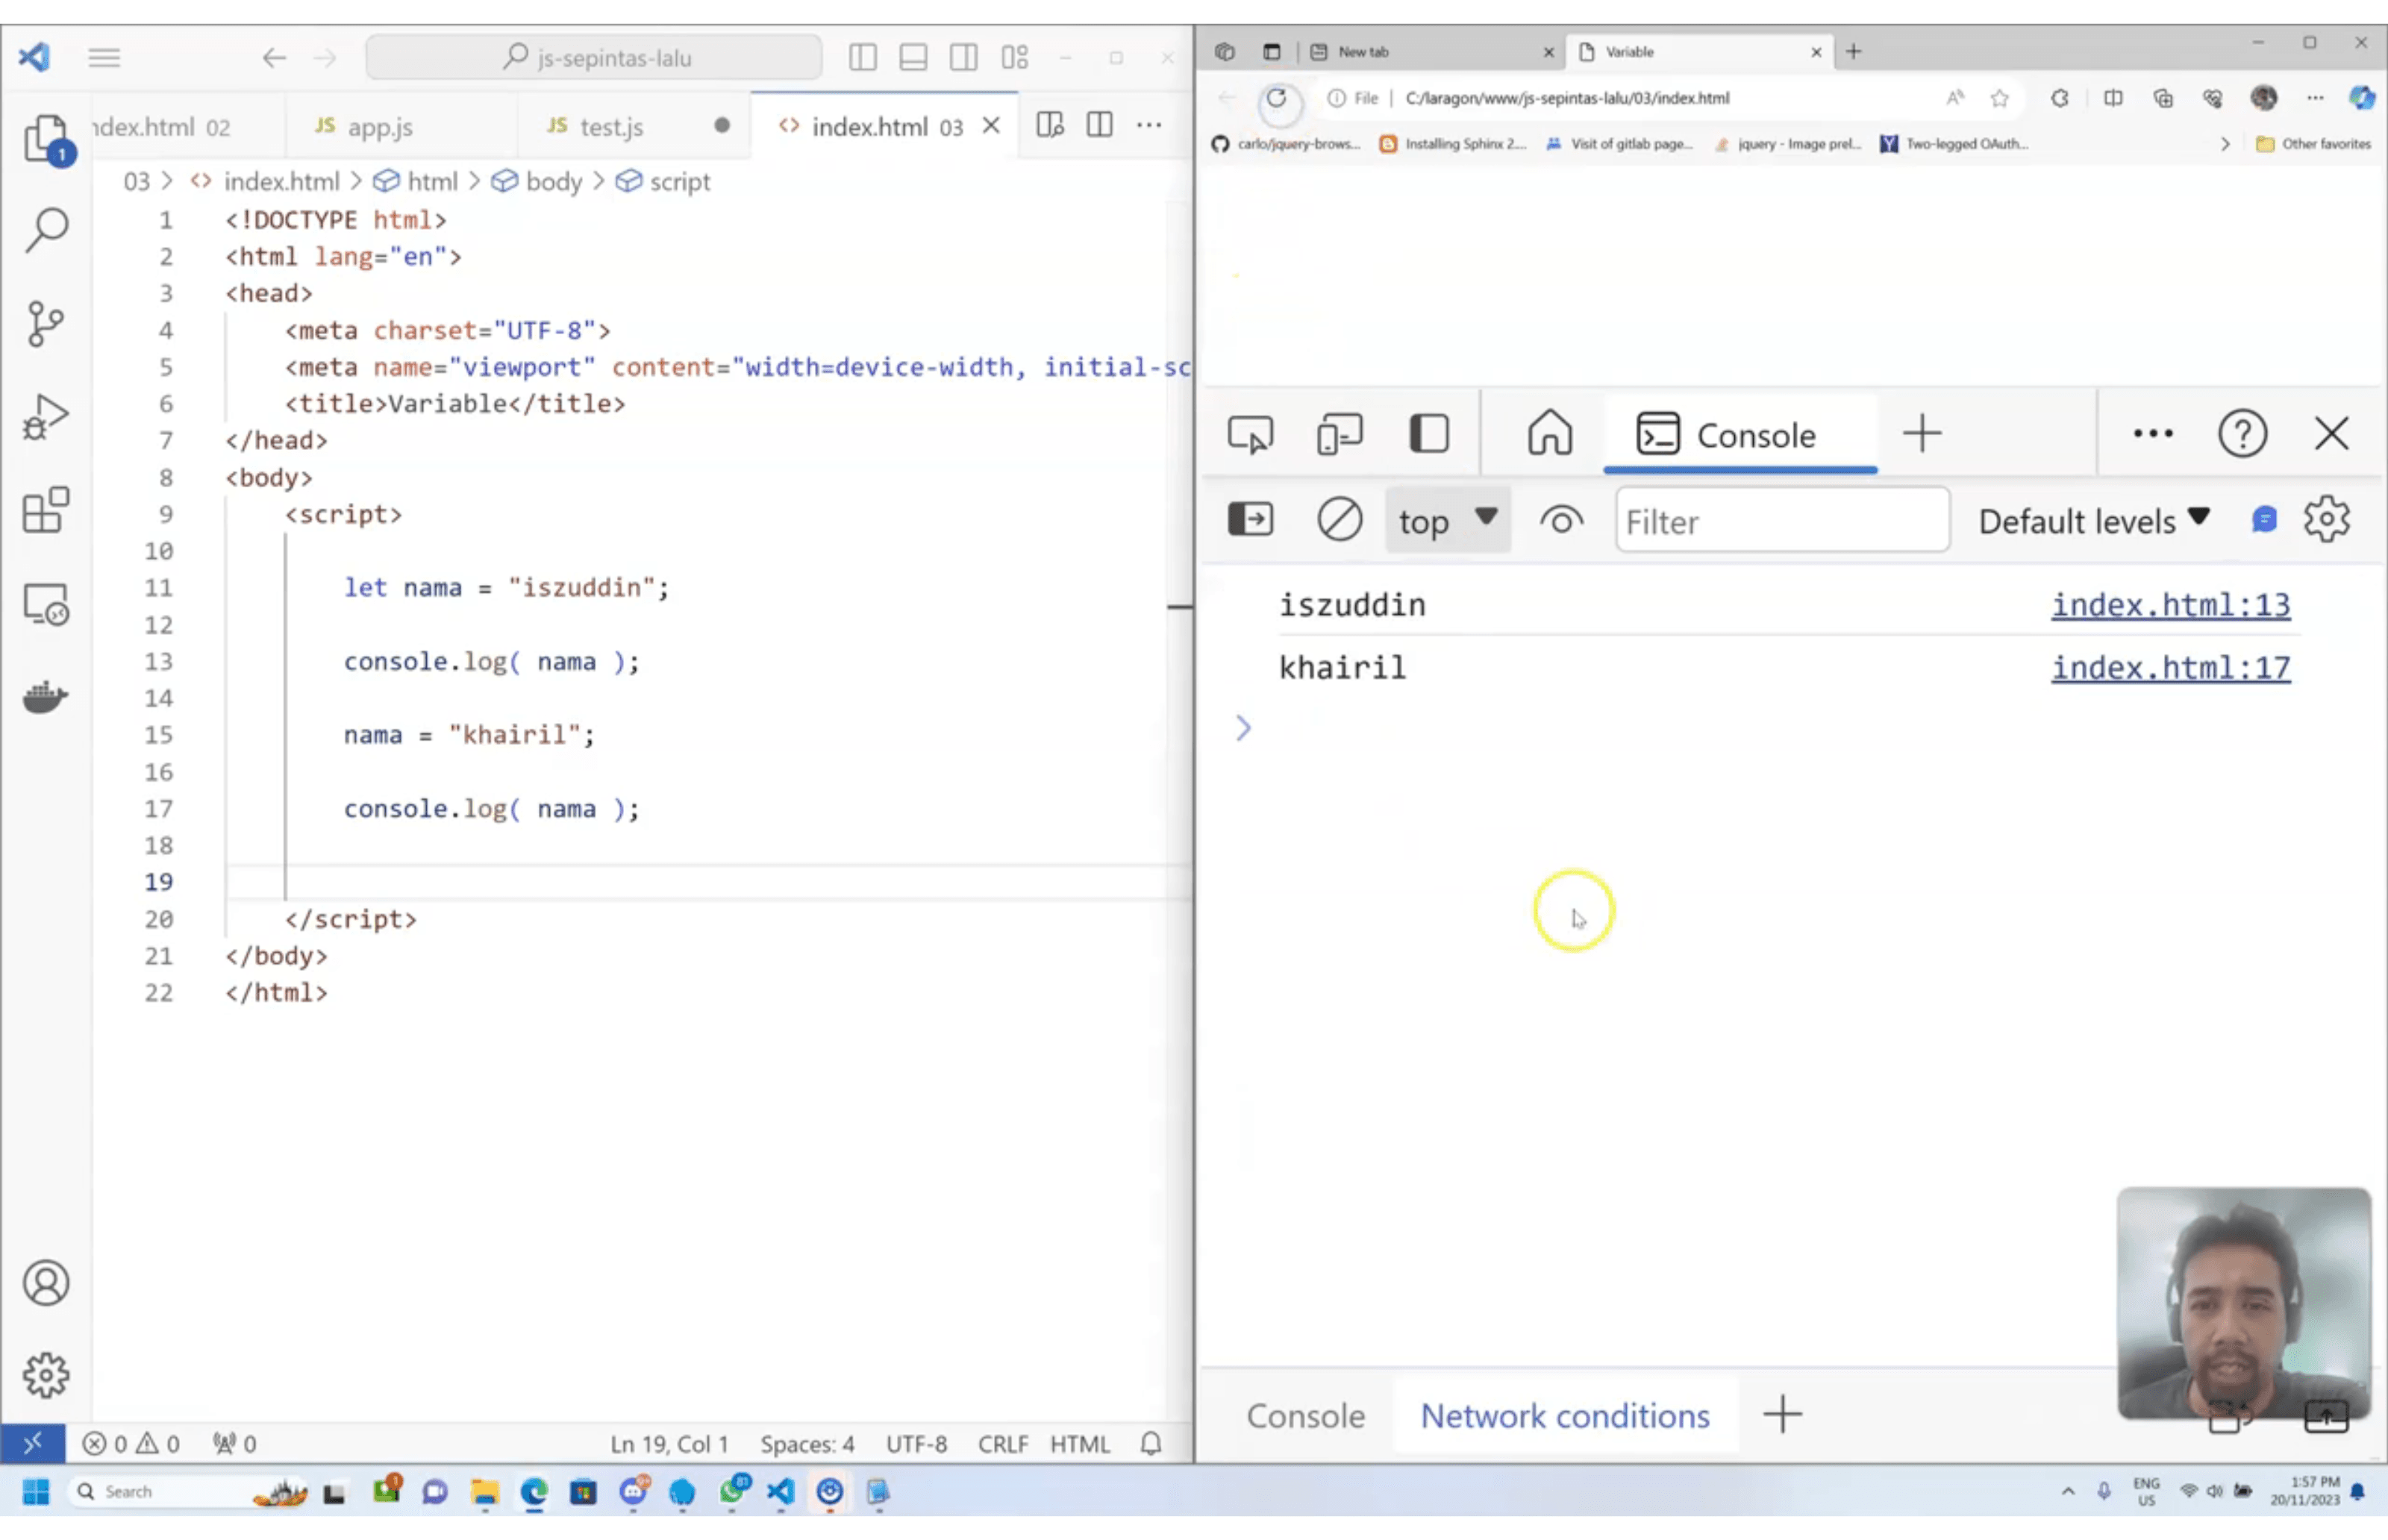Image resolution: width=2388 pixels, height=1540 pixels.
Task: Click the editor minimap scrollbar slider
Action: [x=1180, y=606]
